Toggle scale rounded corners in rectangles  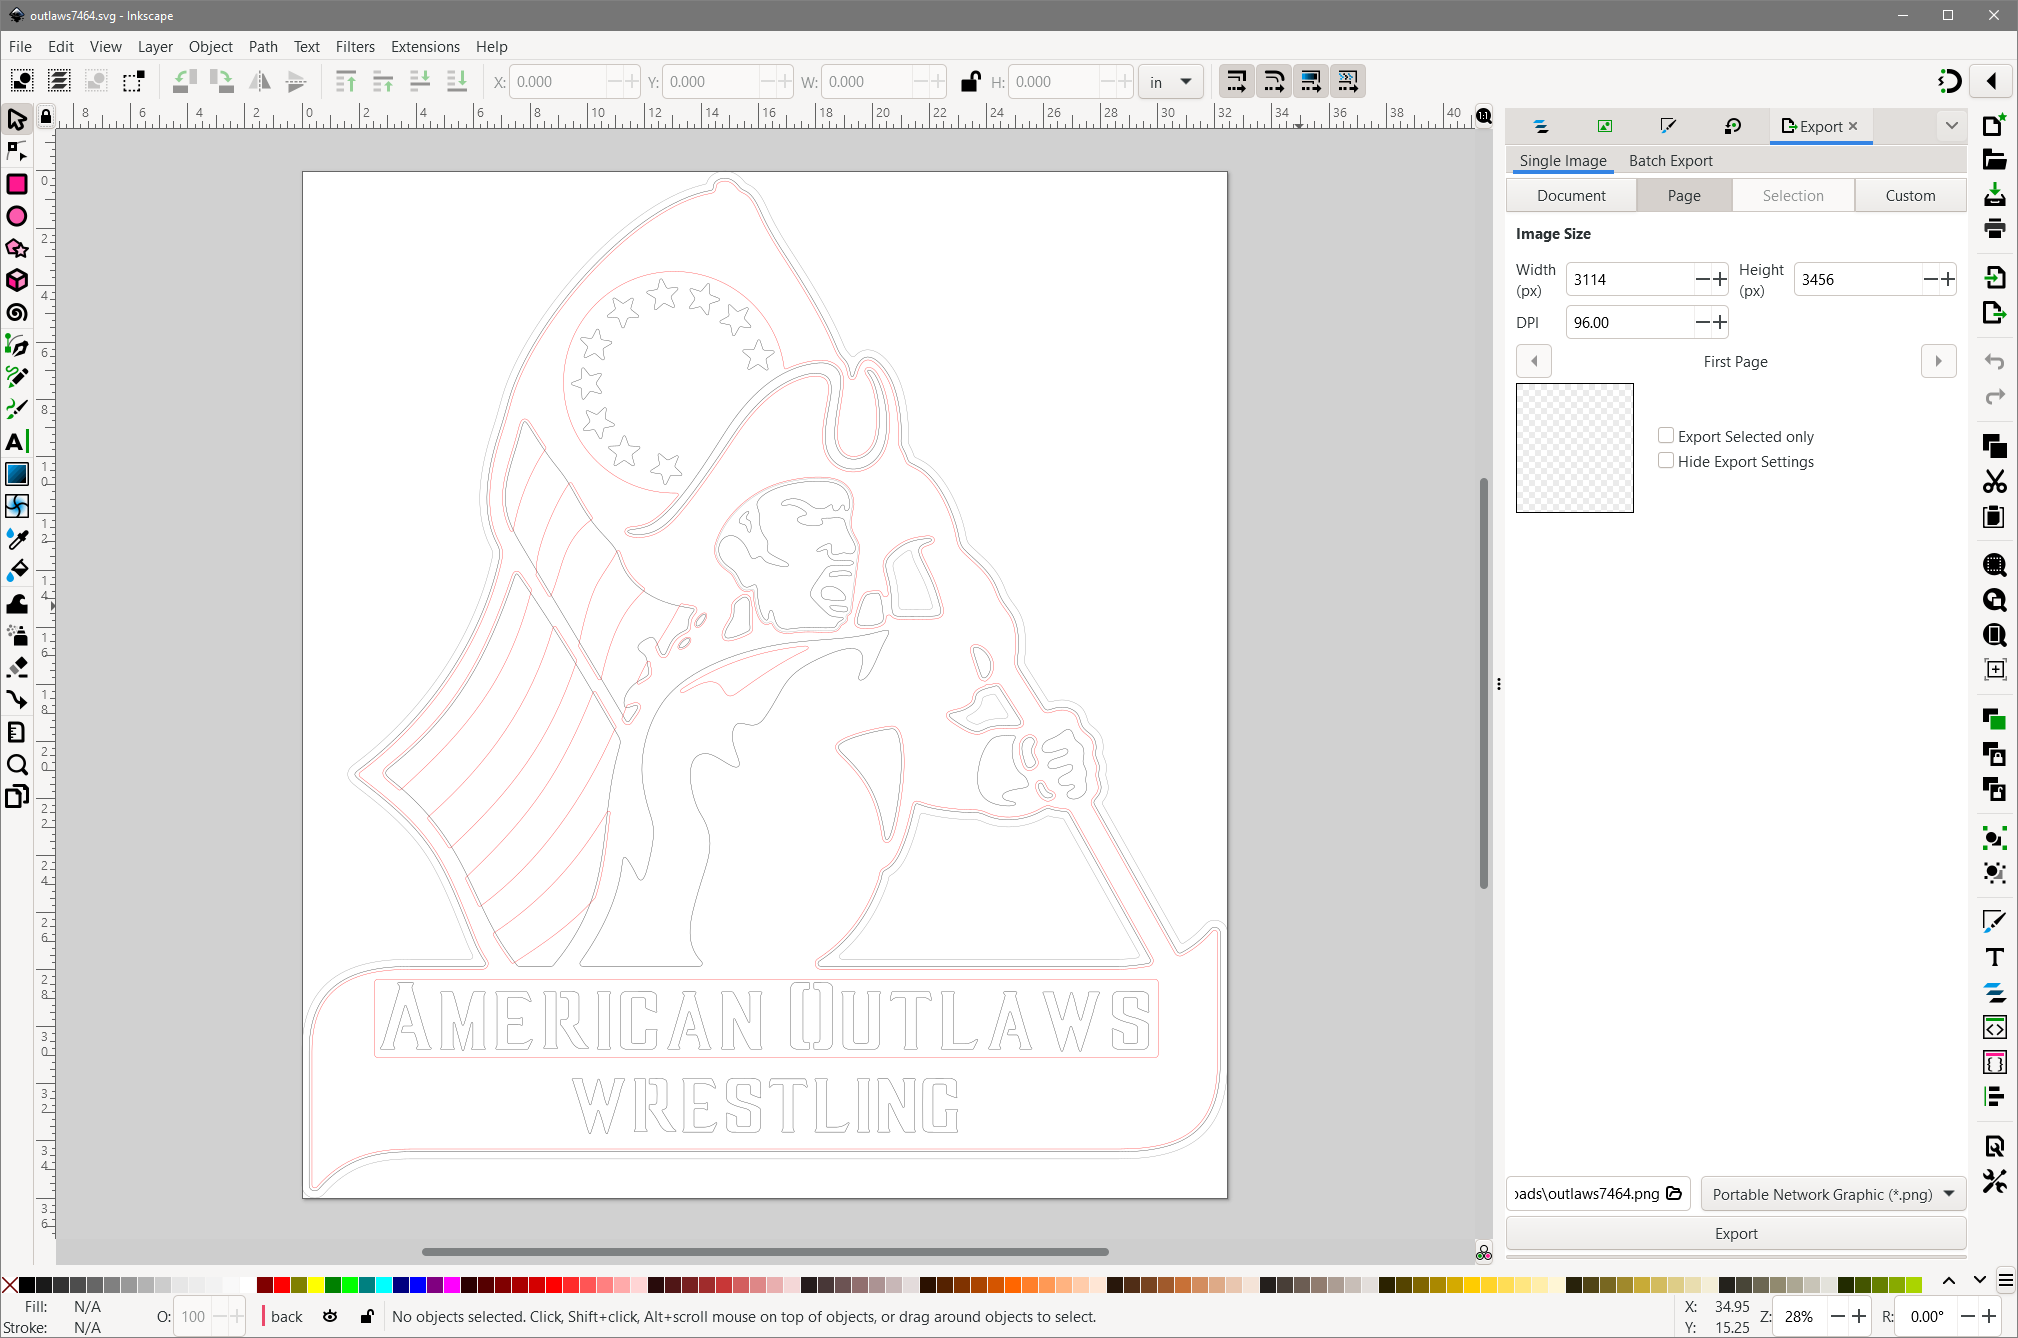tap(1274, 81)
